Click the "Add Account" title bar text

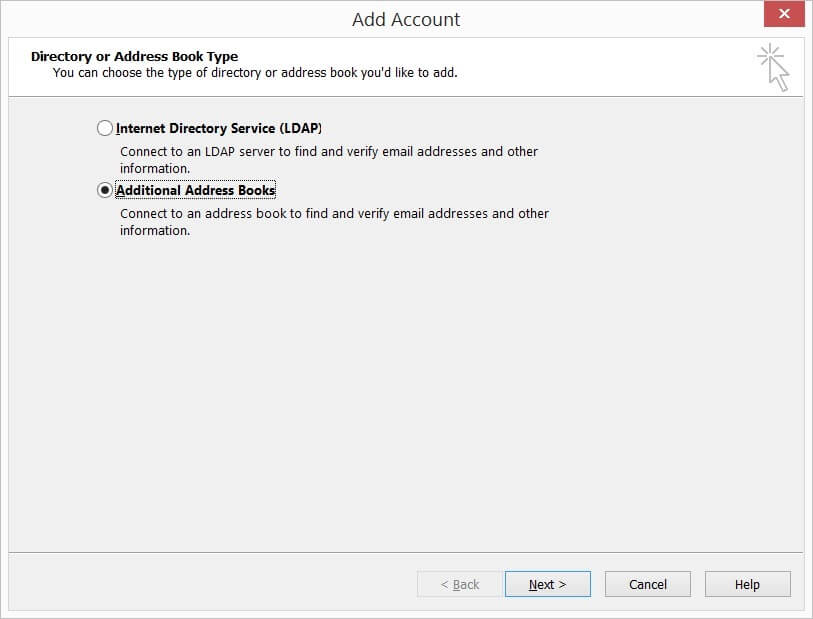pyautogui.click(x=406, y=19)
